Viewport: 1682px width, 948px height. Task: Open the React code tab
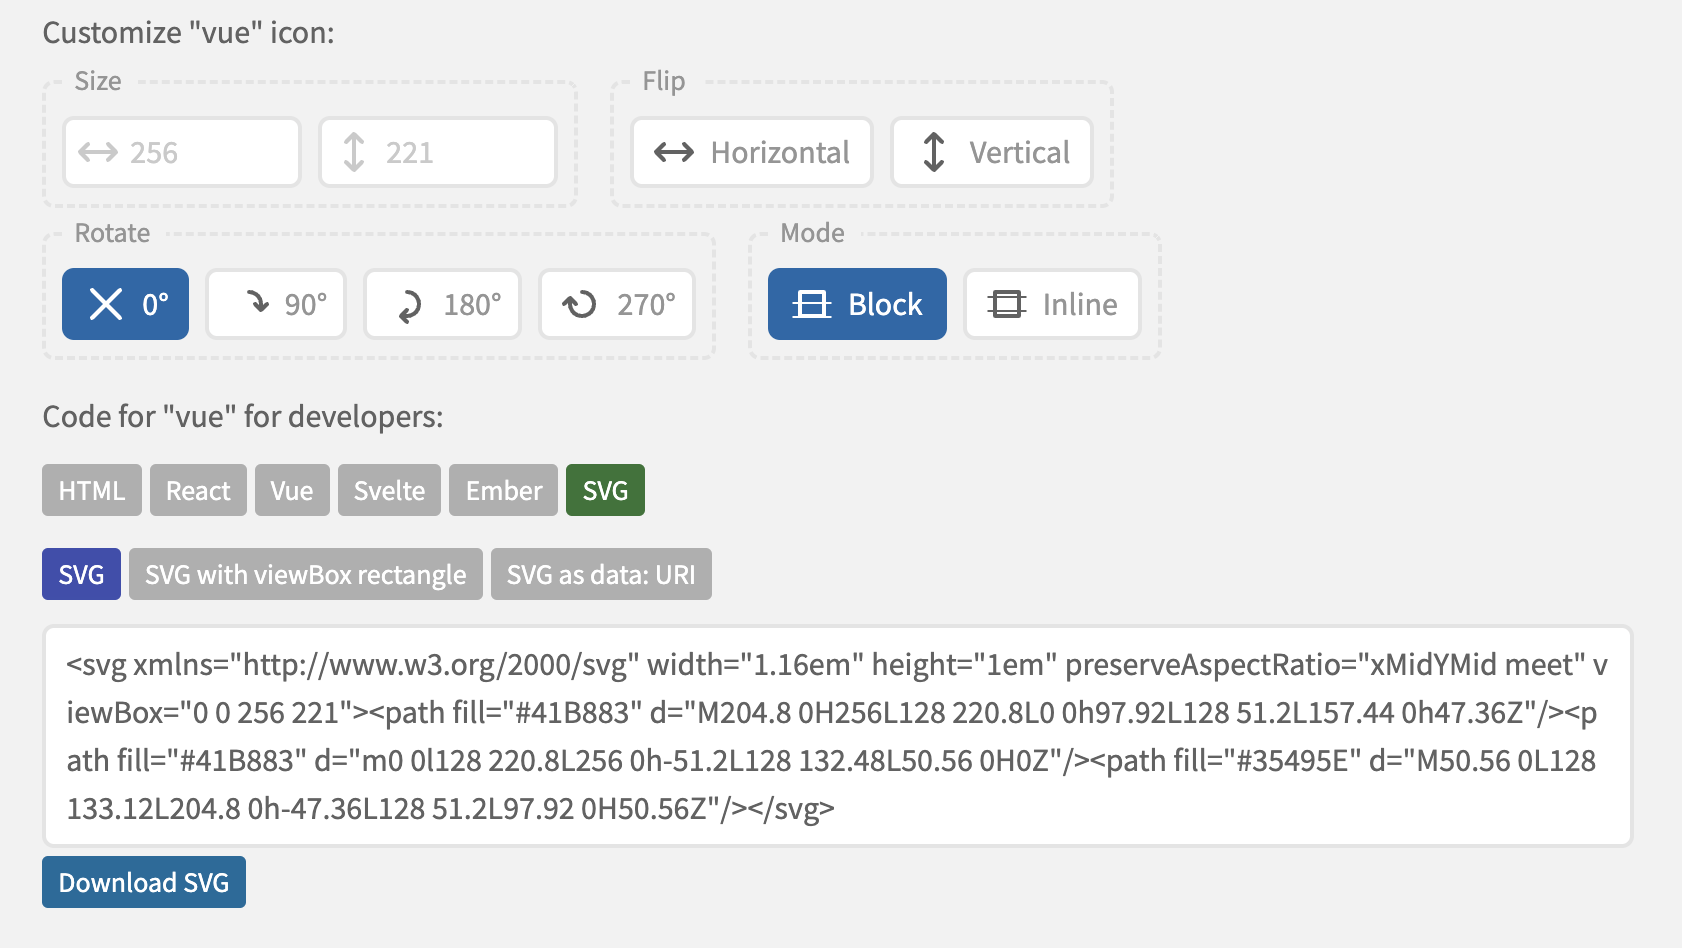pyautogui.click(x=198, y=490)
